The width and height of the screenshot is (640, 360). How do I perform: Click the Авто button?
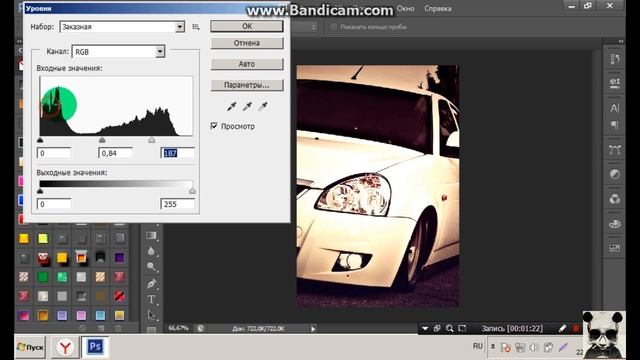tap(247, 64)
